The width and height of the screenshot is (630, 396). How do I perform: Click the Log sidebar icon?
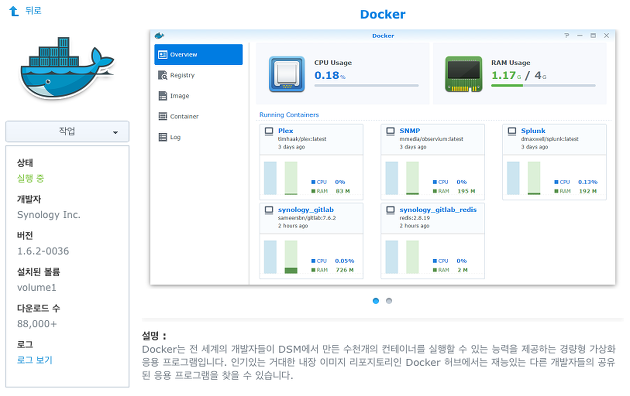tap(162, 137)
